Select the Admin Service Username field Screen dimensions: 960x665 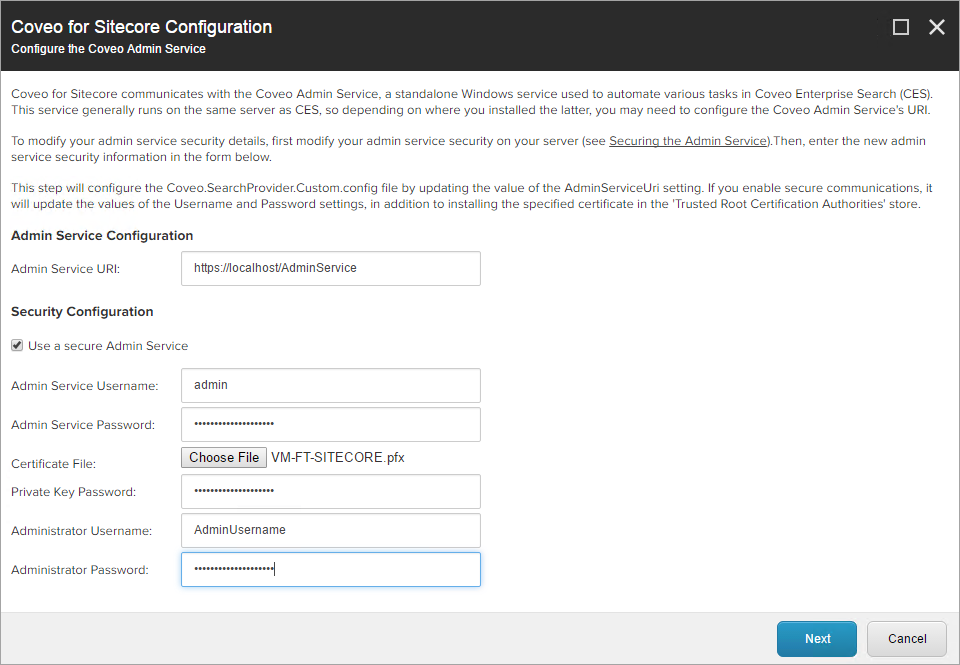330,385
